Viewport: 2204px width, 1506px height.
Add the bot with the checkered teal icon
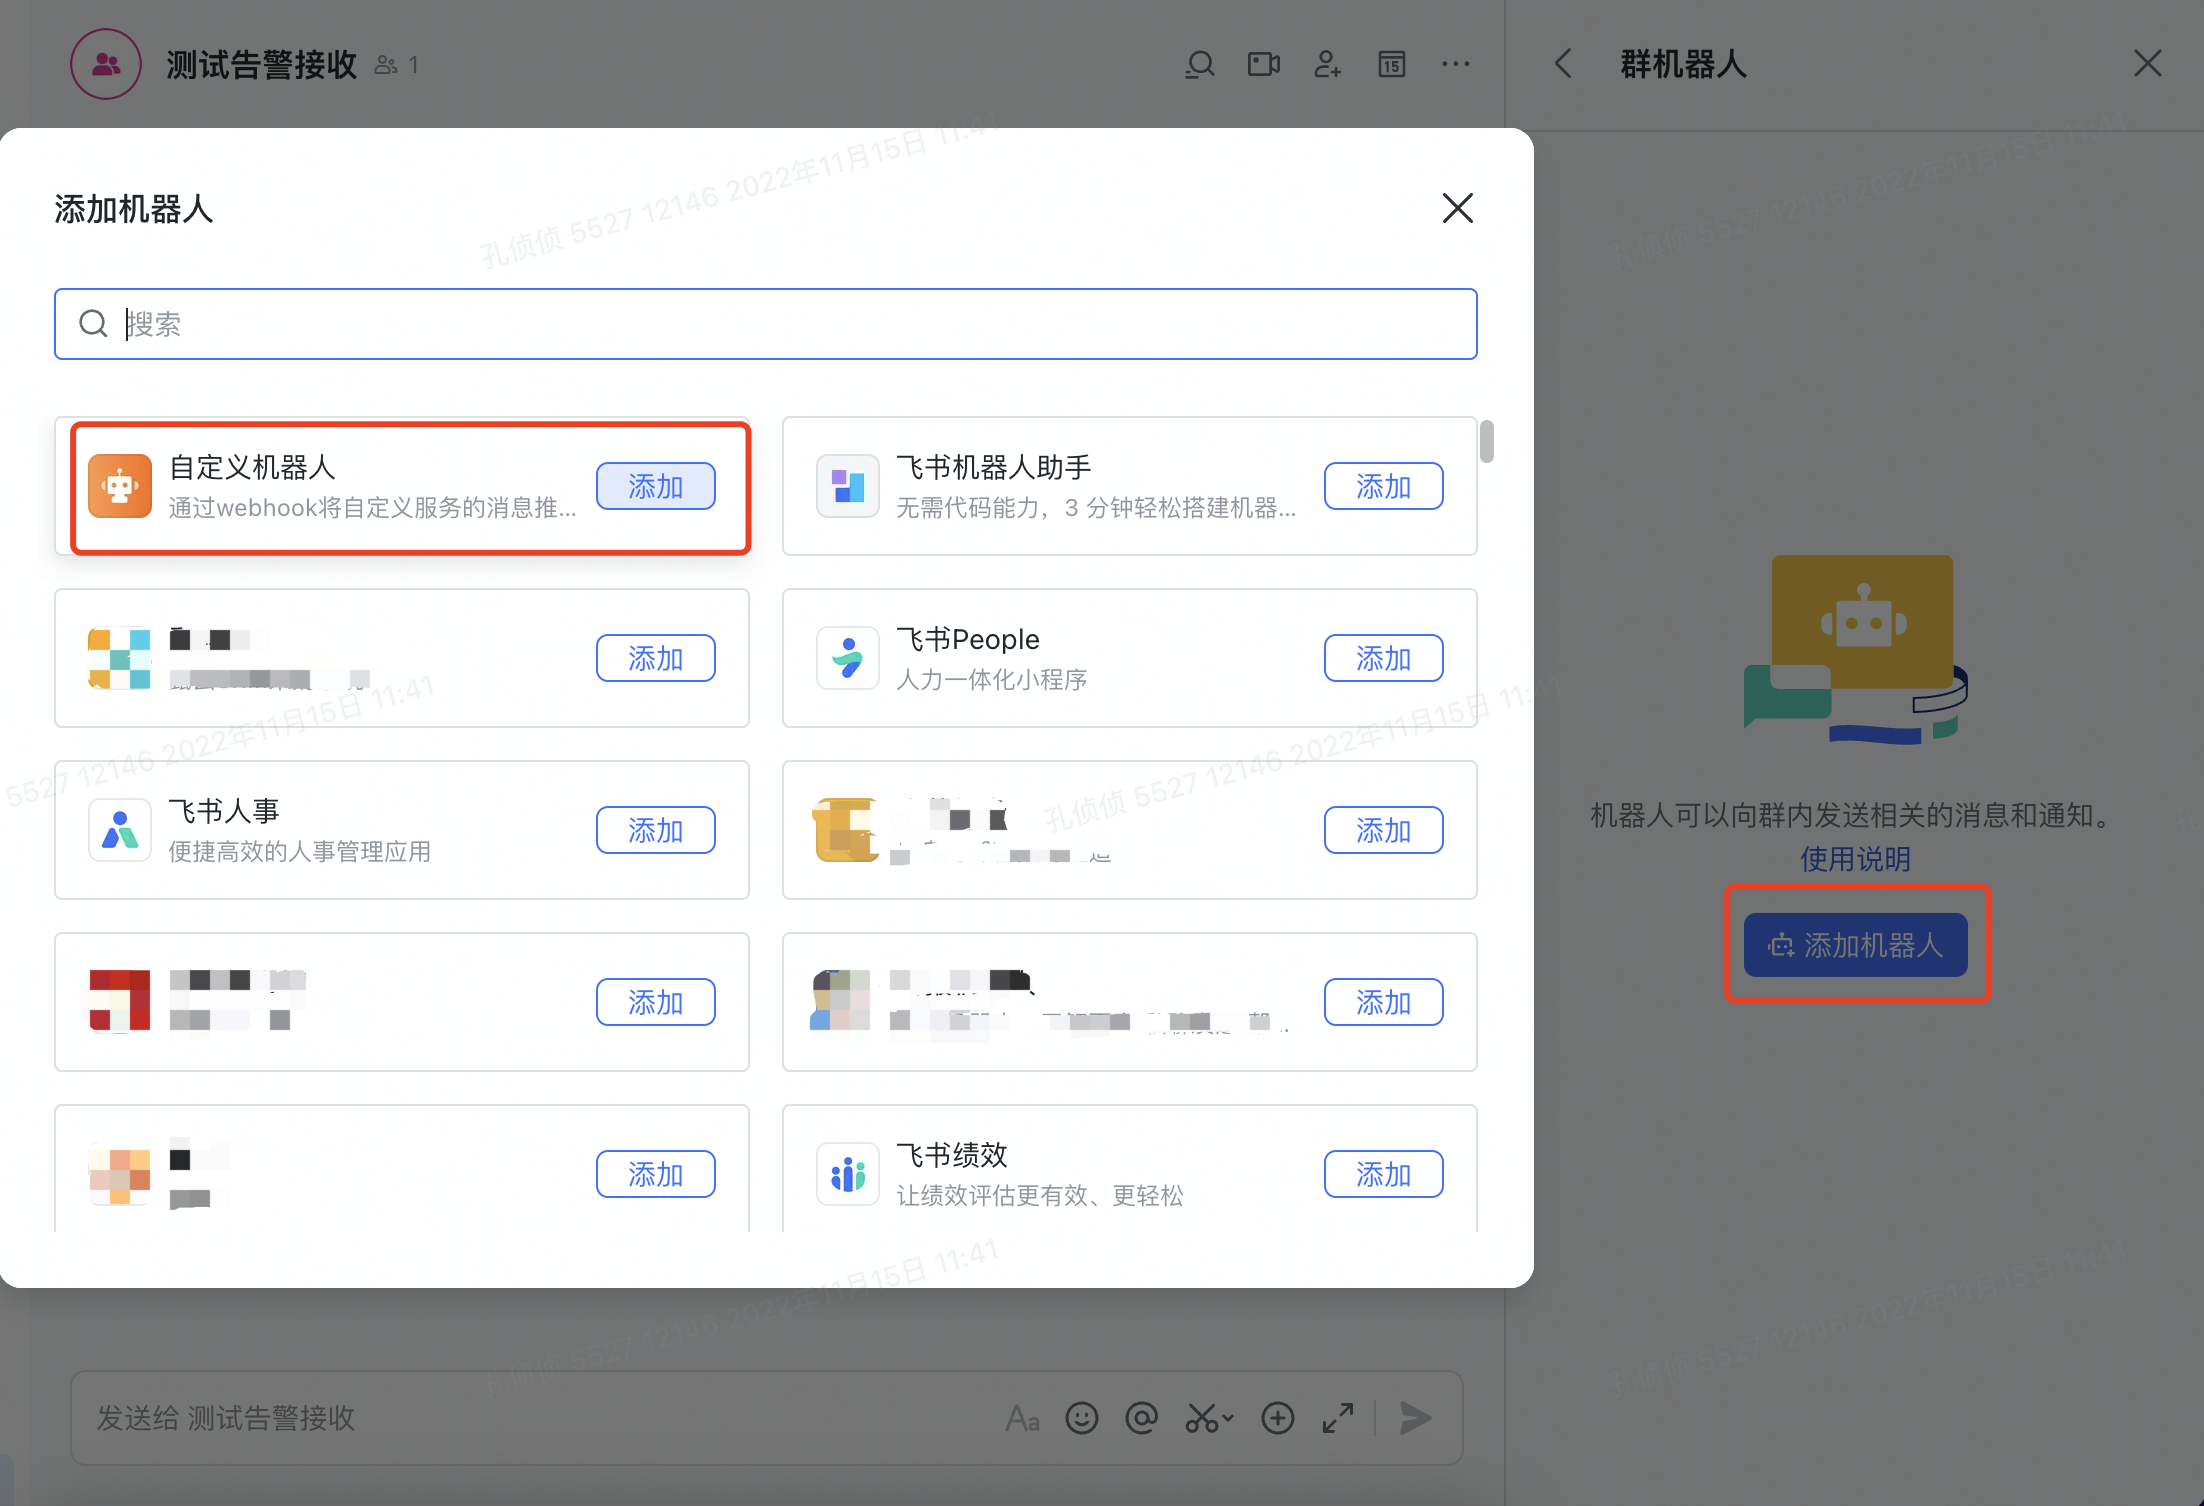tap(655, 658)
